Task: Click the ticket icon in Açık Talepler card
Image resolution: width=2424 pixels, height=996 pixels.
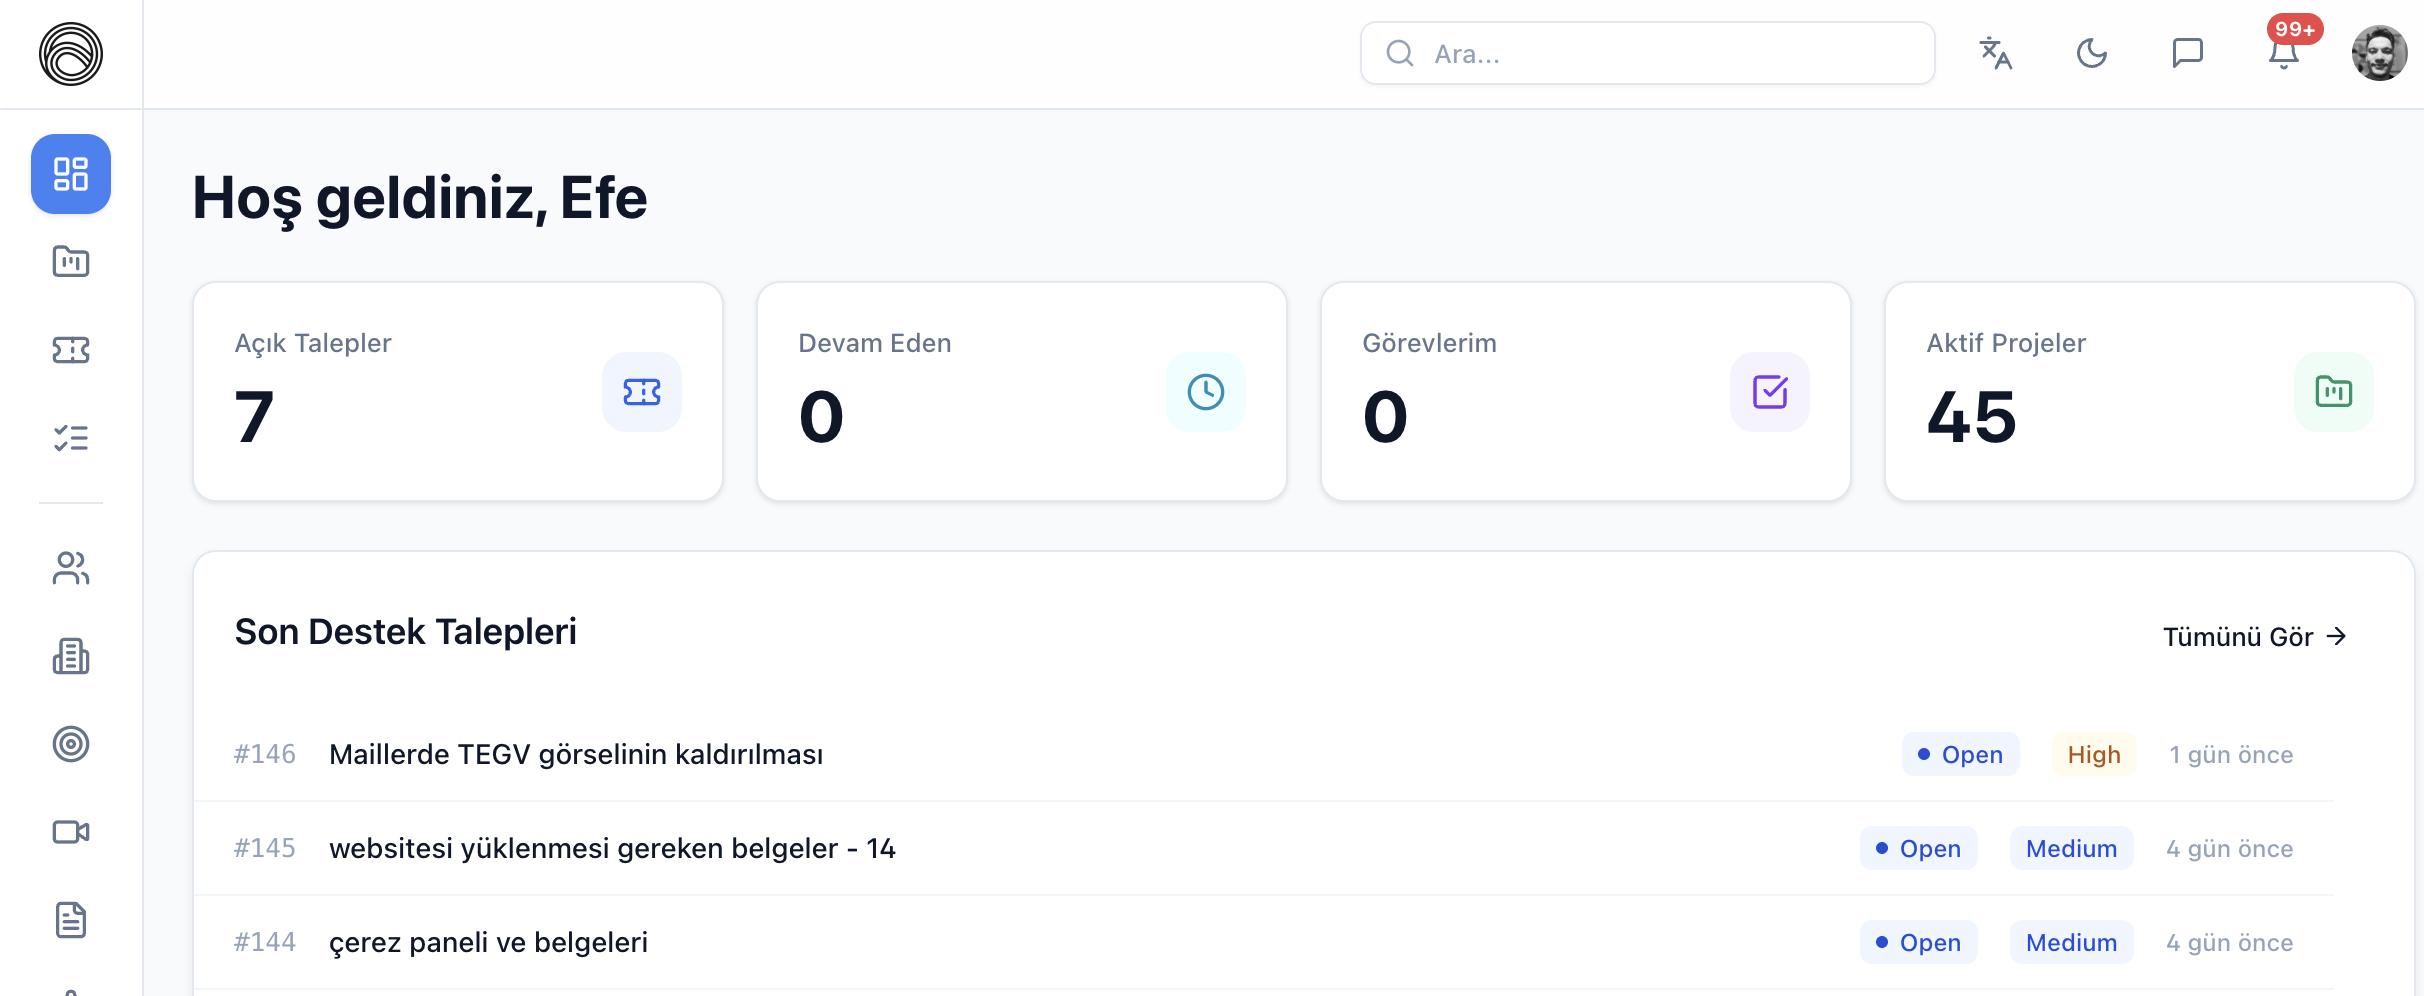Action: coord(642,392)
